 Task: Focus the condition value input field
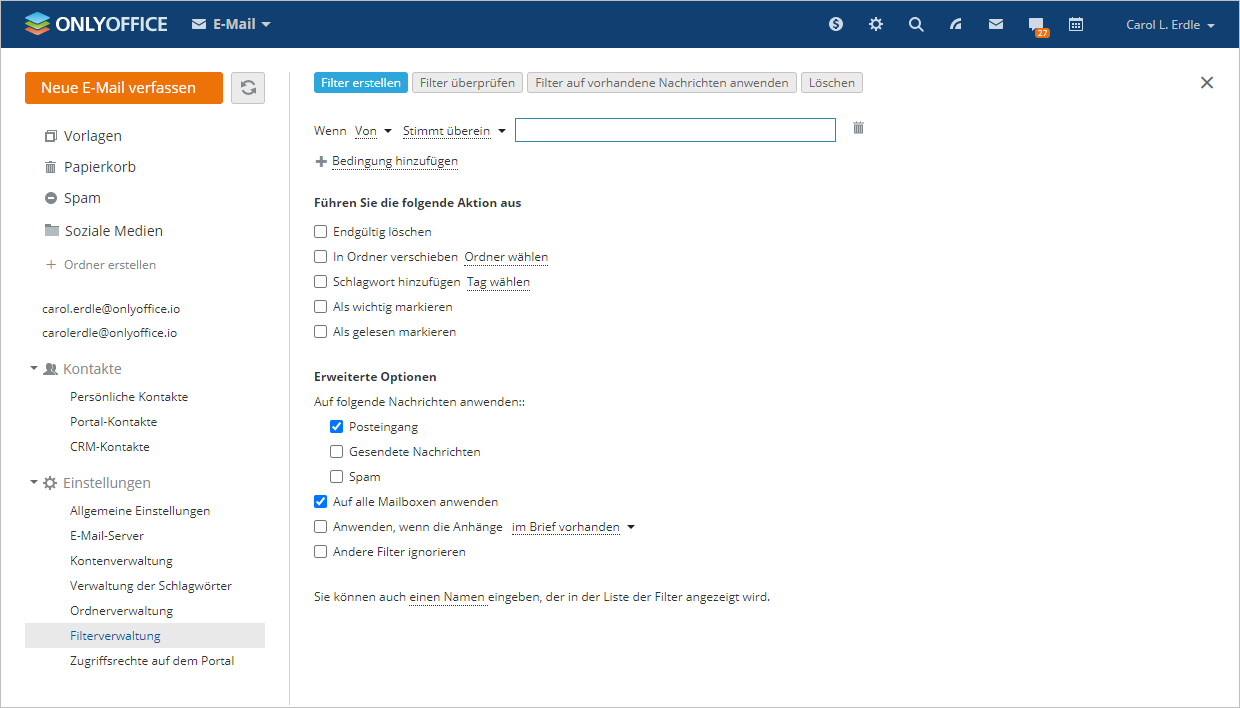coord(675,130)
